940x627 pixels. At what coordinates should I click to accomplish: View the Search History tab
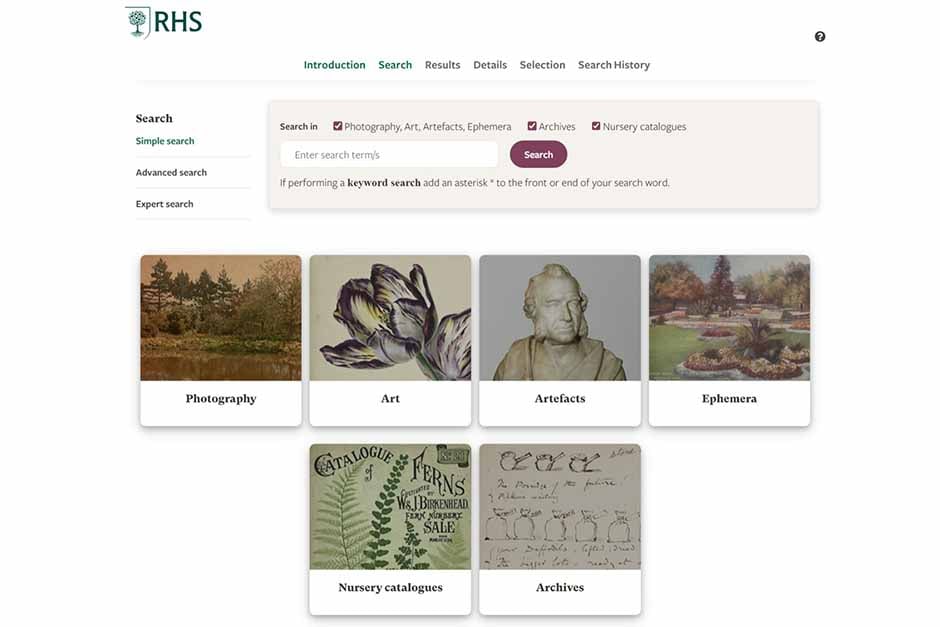coord(614,65)
